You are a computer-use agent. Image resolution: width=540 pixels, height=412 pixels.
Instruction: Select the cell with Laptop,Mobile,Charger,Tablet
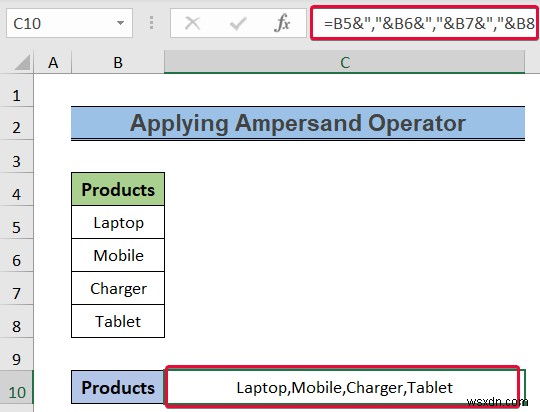345,388
